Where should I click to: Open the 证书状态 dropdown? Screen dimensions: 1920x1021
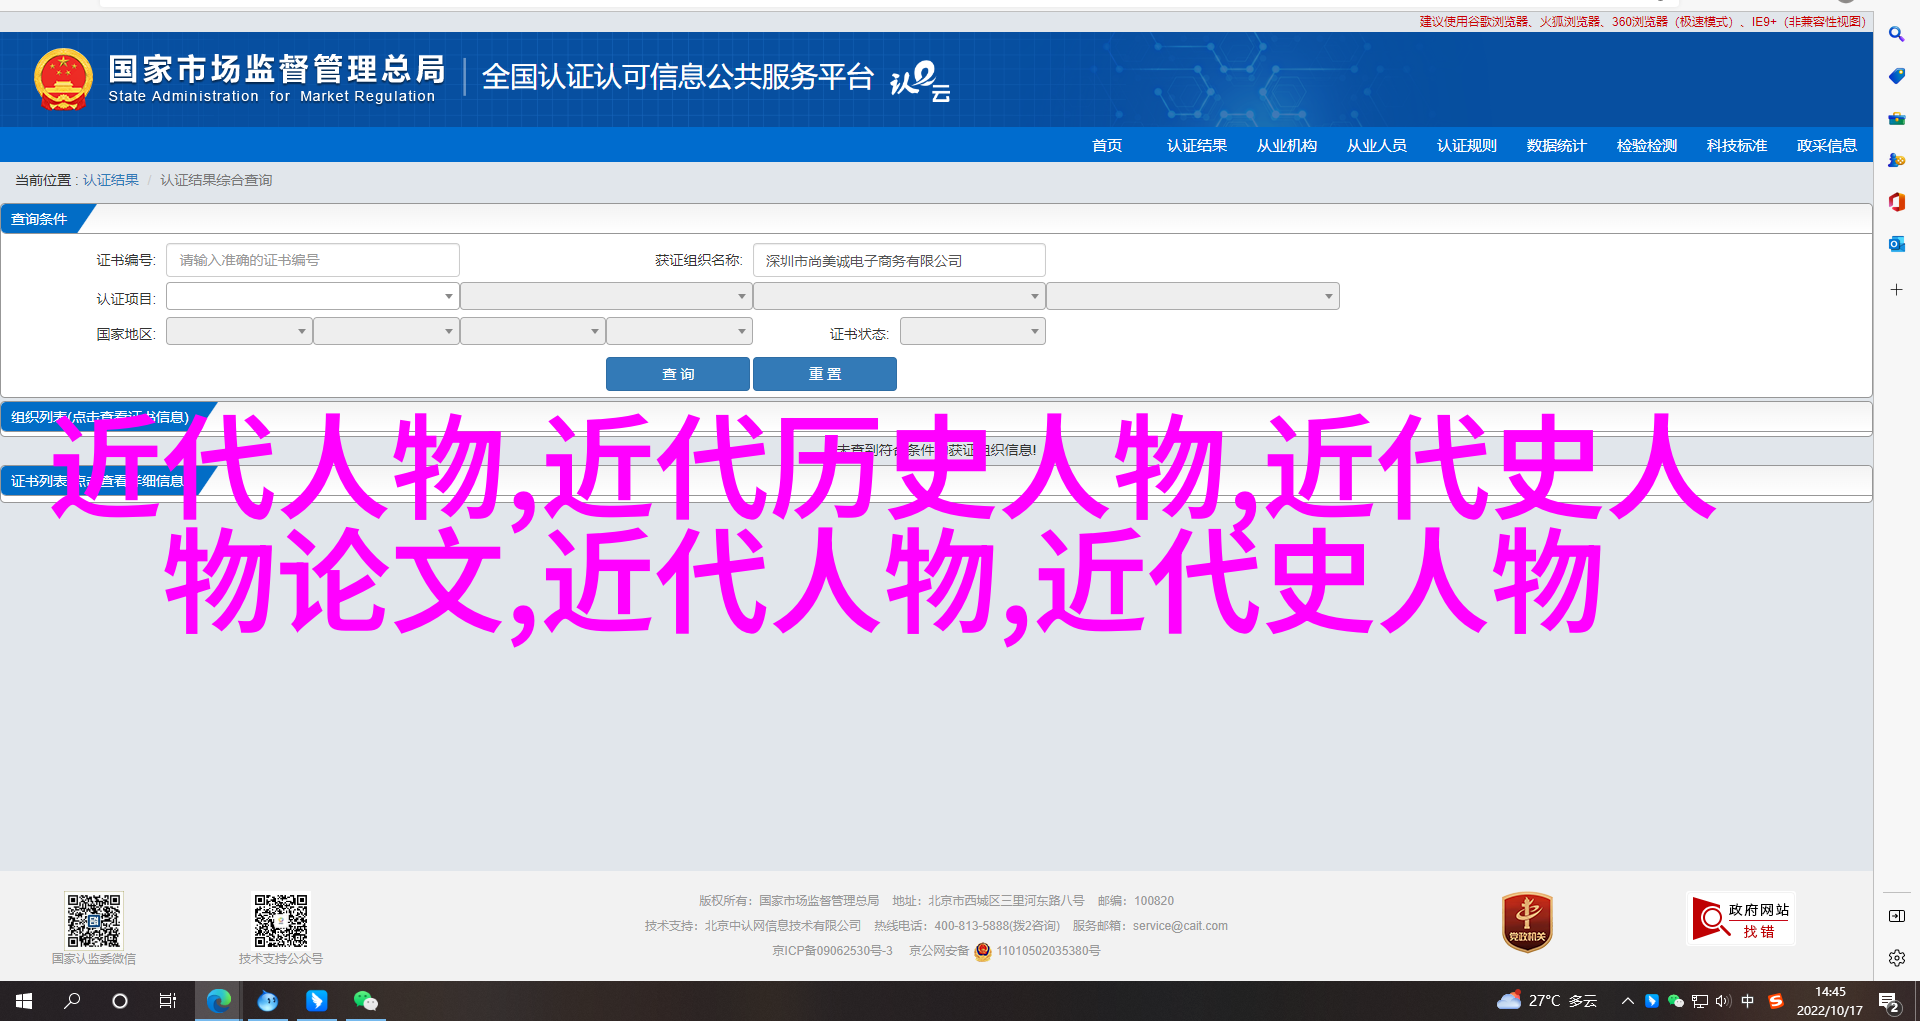973,331
